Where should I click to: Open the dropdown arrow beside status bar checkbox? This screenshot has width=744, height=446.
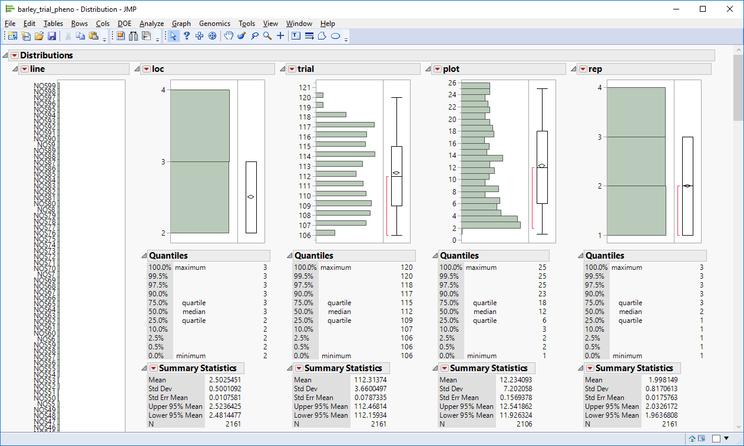point(726,438)
